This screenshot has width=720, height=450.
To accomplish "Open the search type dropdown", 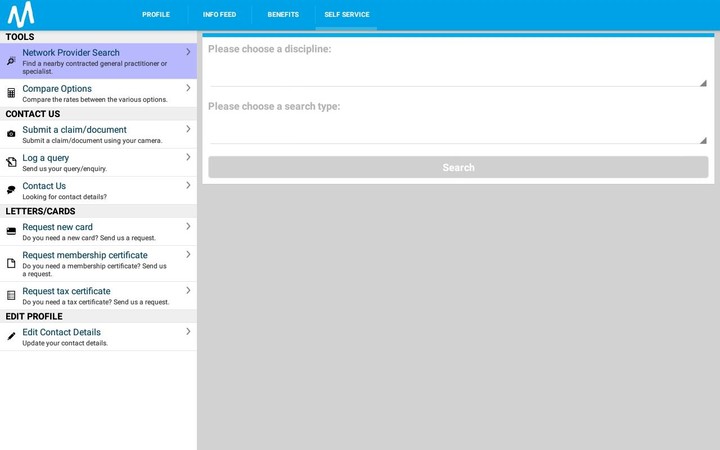I will tap(458, 130).
